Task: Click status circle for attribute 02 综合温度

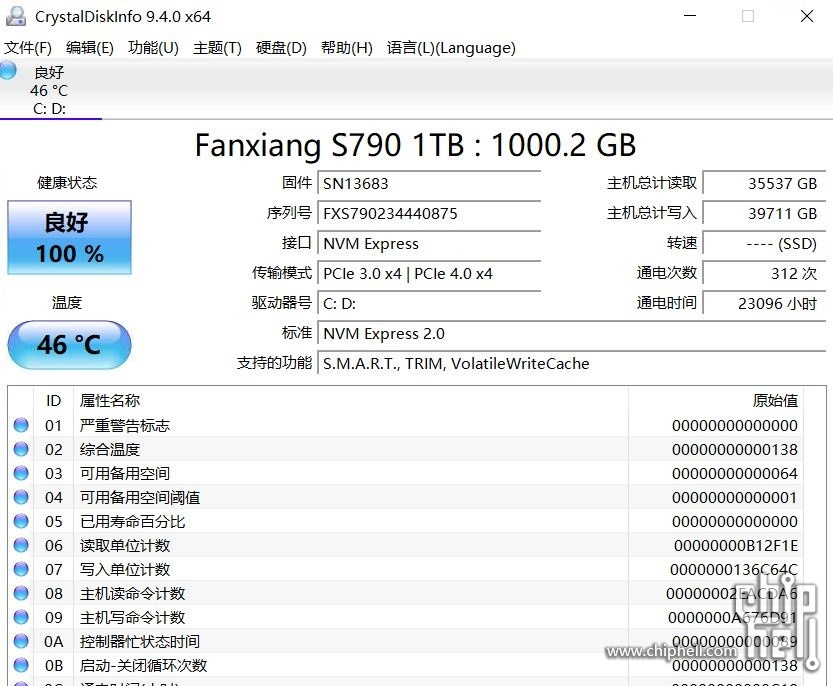Action: [21, 449]
